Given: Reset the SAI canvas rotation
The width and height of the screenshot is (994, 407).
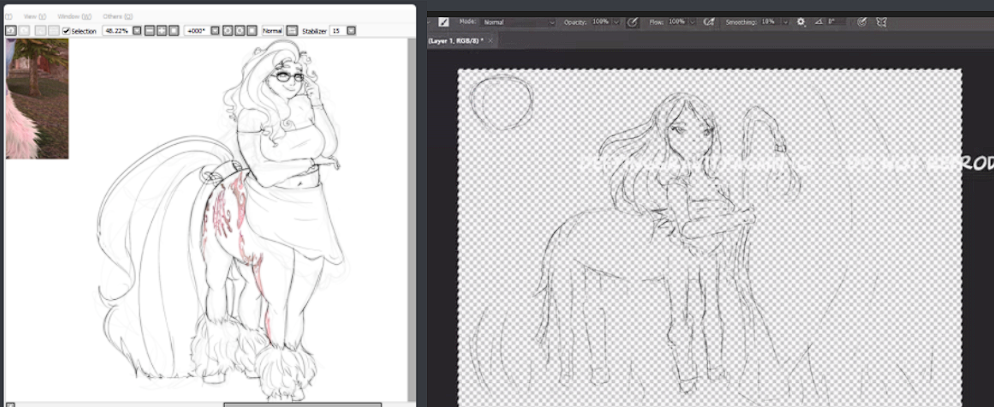Looking at the screenshot, I should 252,30.
